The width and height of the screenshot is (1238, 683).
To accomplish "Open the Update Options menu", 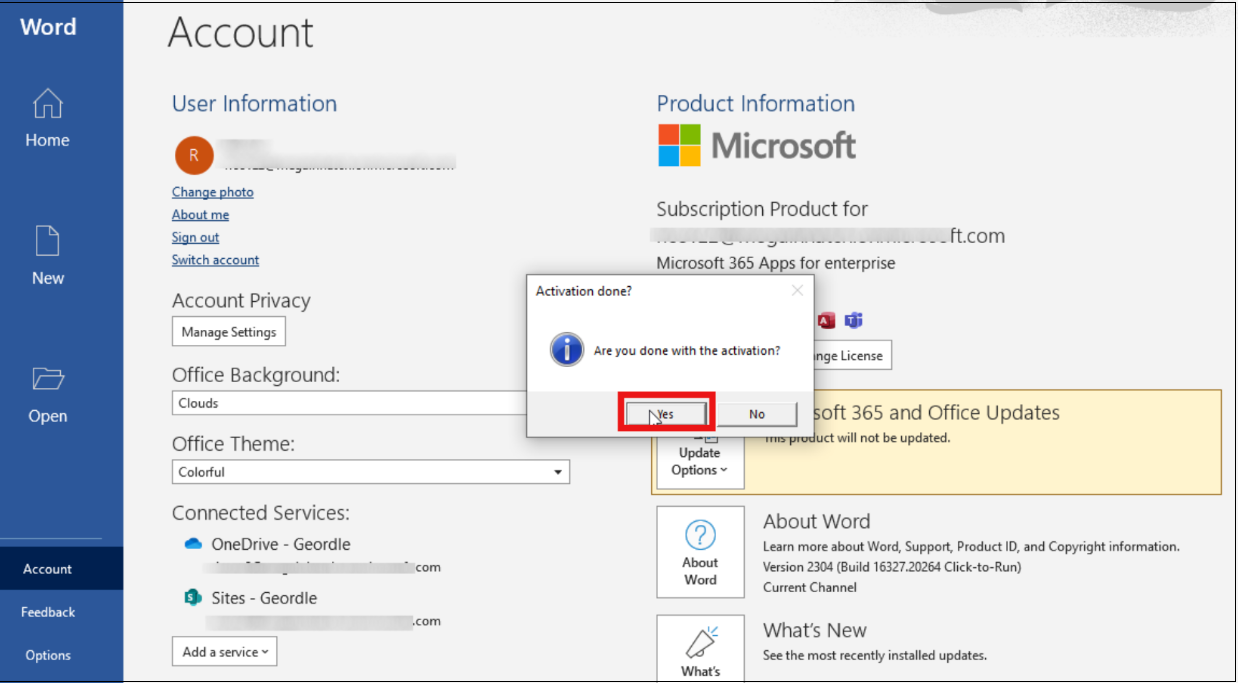I will point(699,460).
